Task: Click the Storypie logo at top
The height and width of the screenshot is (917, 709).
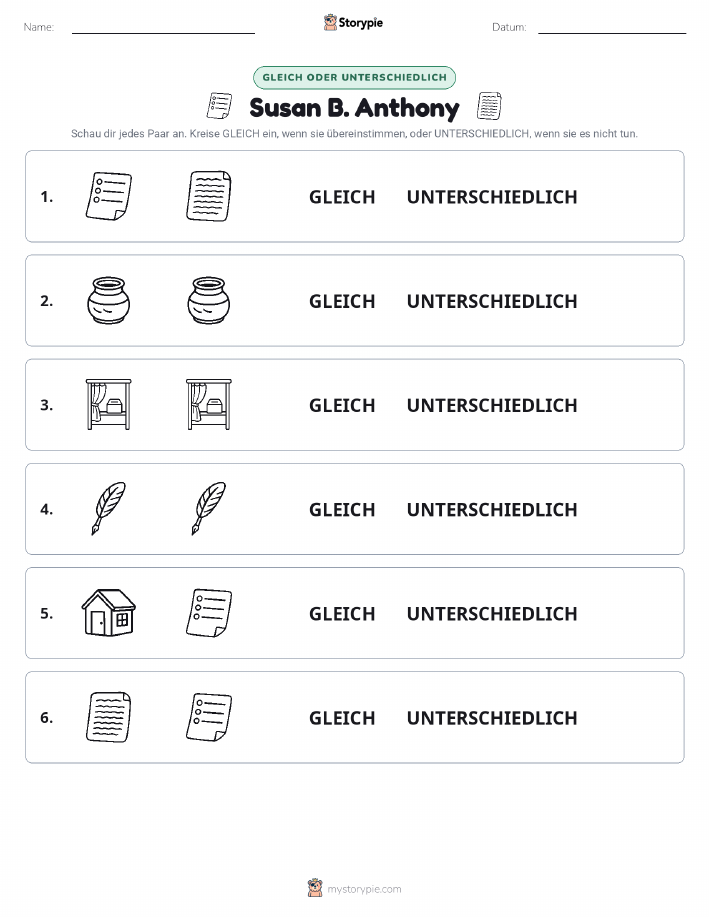Action: click(x=353, y=23)
